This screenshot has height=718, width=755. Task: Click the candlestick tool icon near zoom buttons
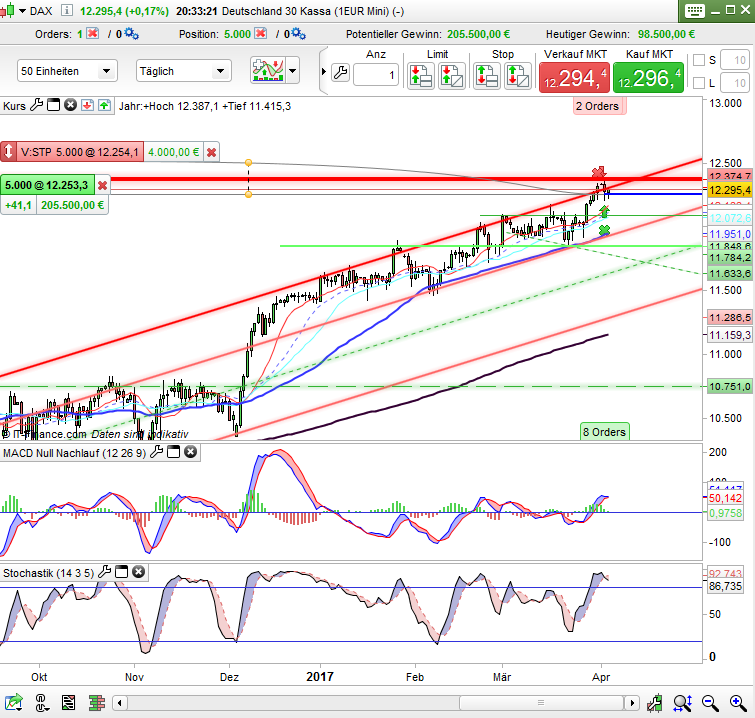pyautogui.click(x=654, y=703)
